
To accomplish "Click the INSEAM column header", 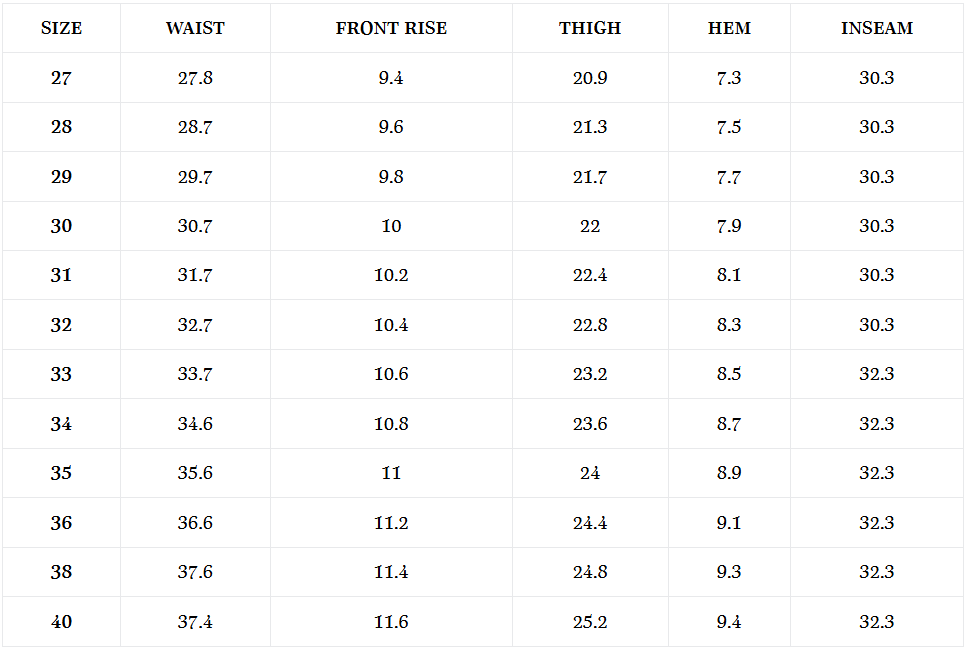I will pos(876,28).
